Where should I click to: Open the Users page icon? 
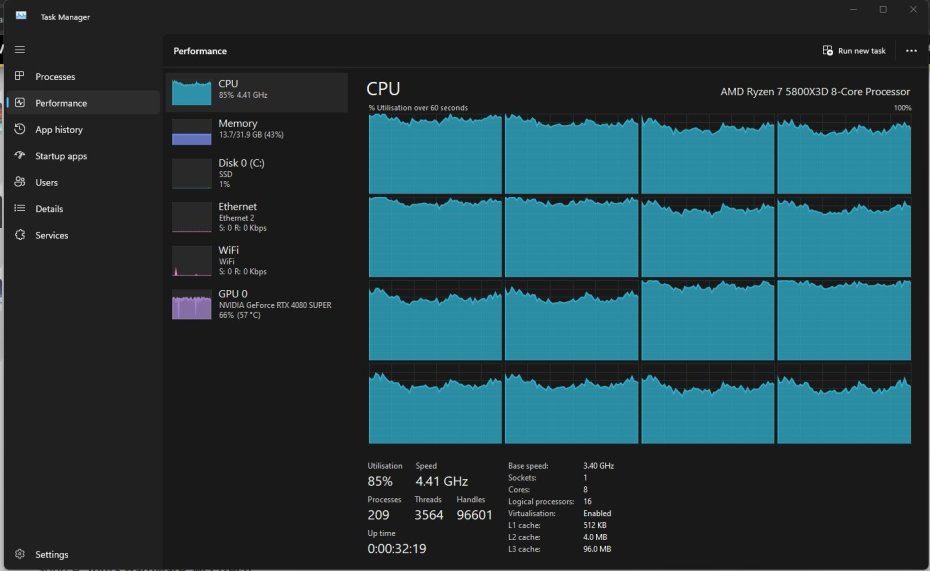[20, 182]
